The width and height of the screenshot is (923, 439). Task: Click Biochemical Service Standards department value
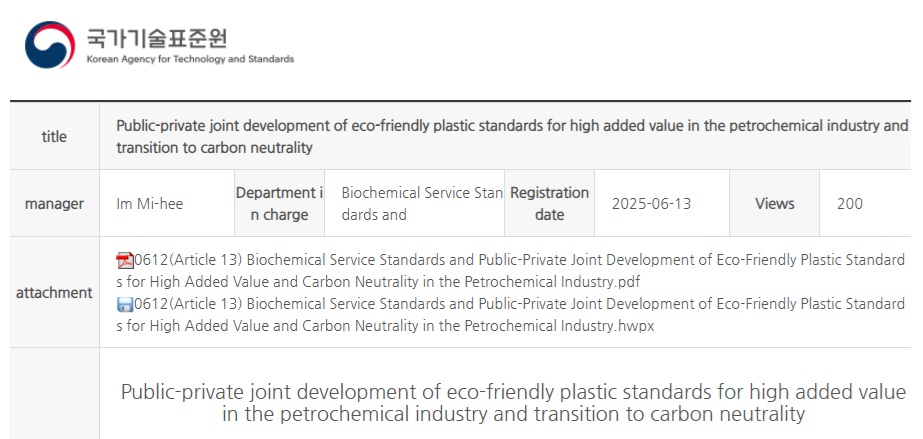pos(422,204)
